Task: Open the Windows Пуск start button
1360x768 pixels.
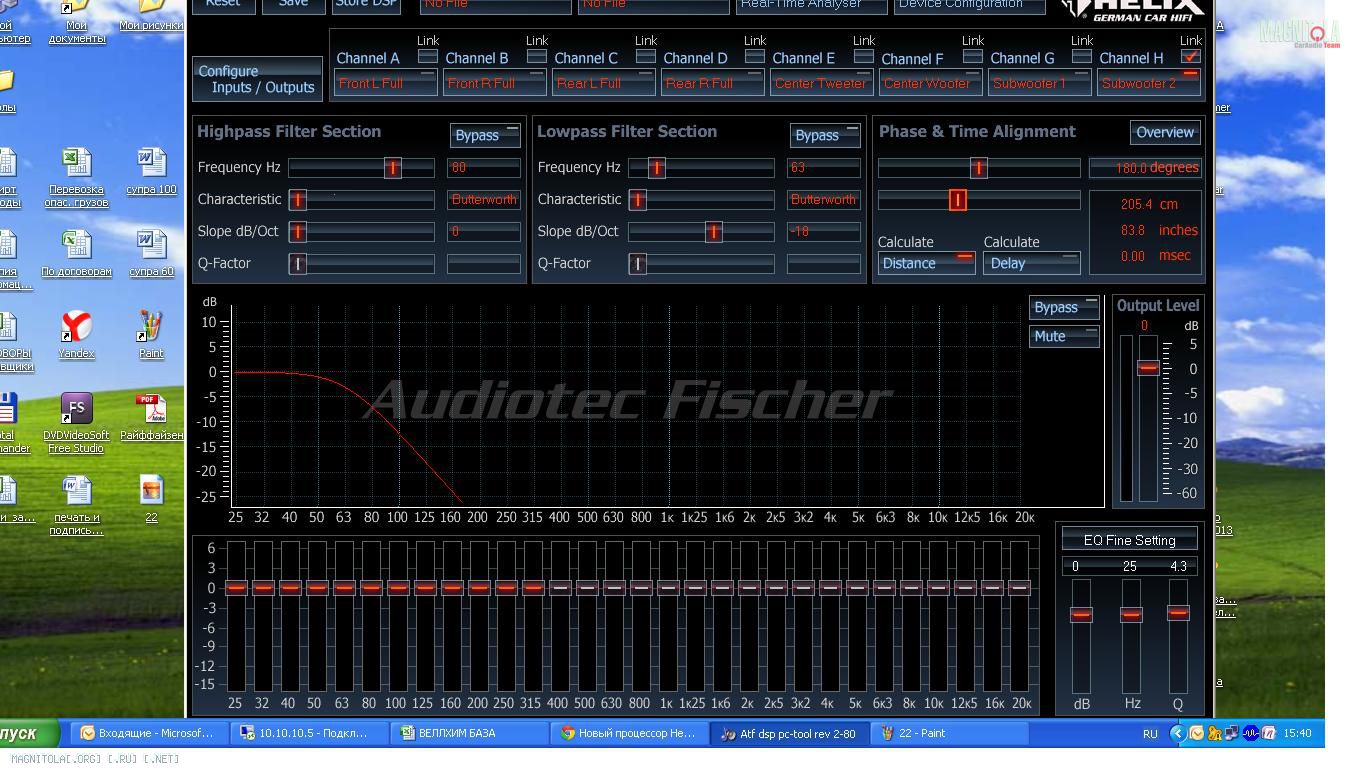Action: [x=28, y=733]
